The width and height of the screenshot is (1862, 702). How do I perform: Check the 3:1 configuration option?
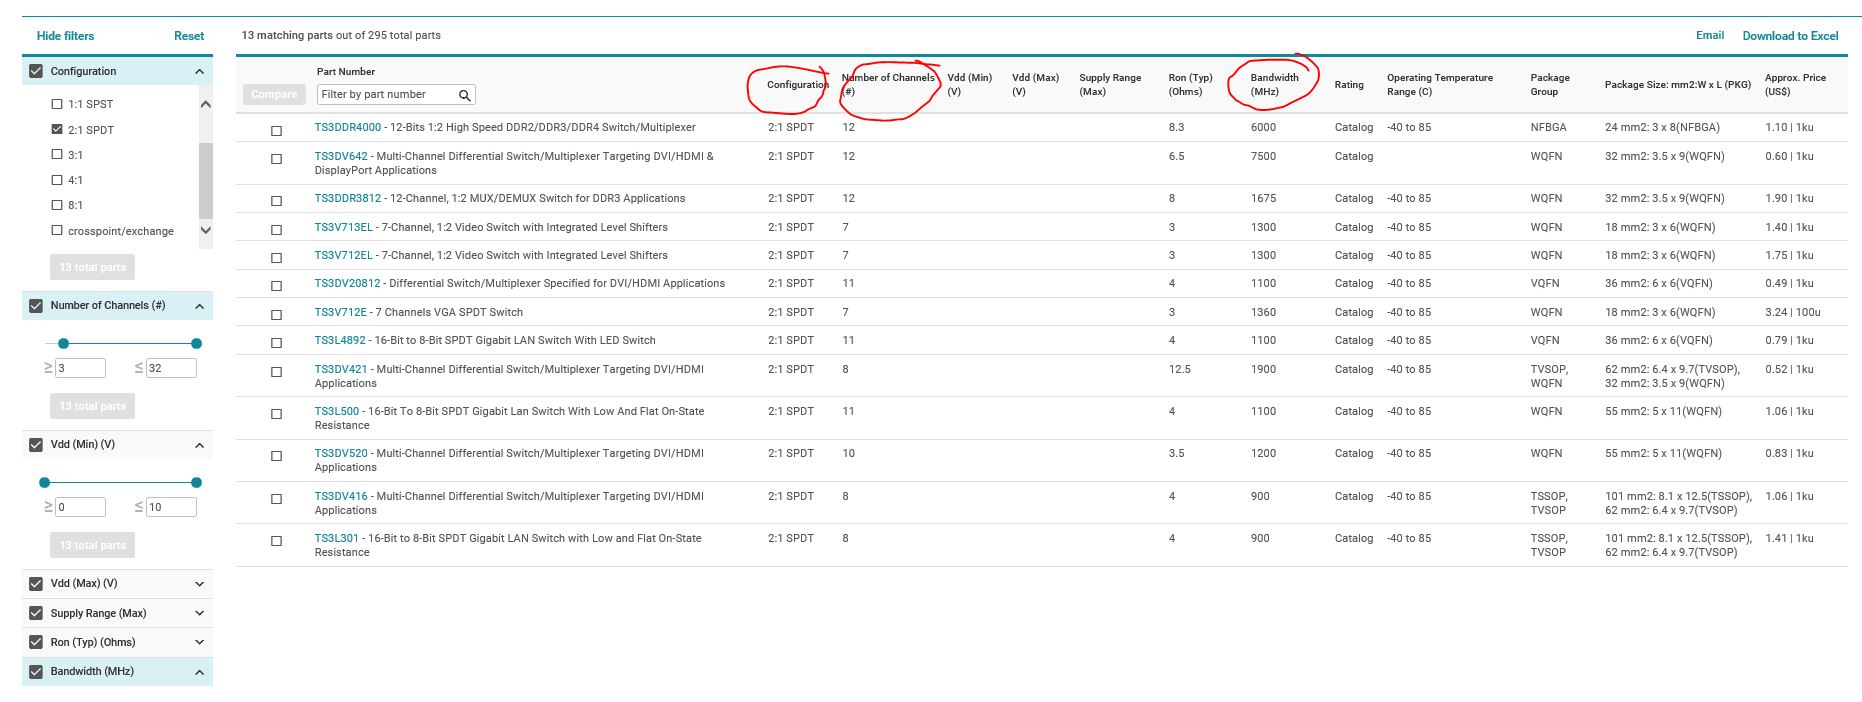click(57, 154)
